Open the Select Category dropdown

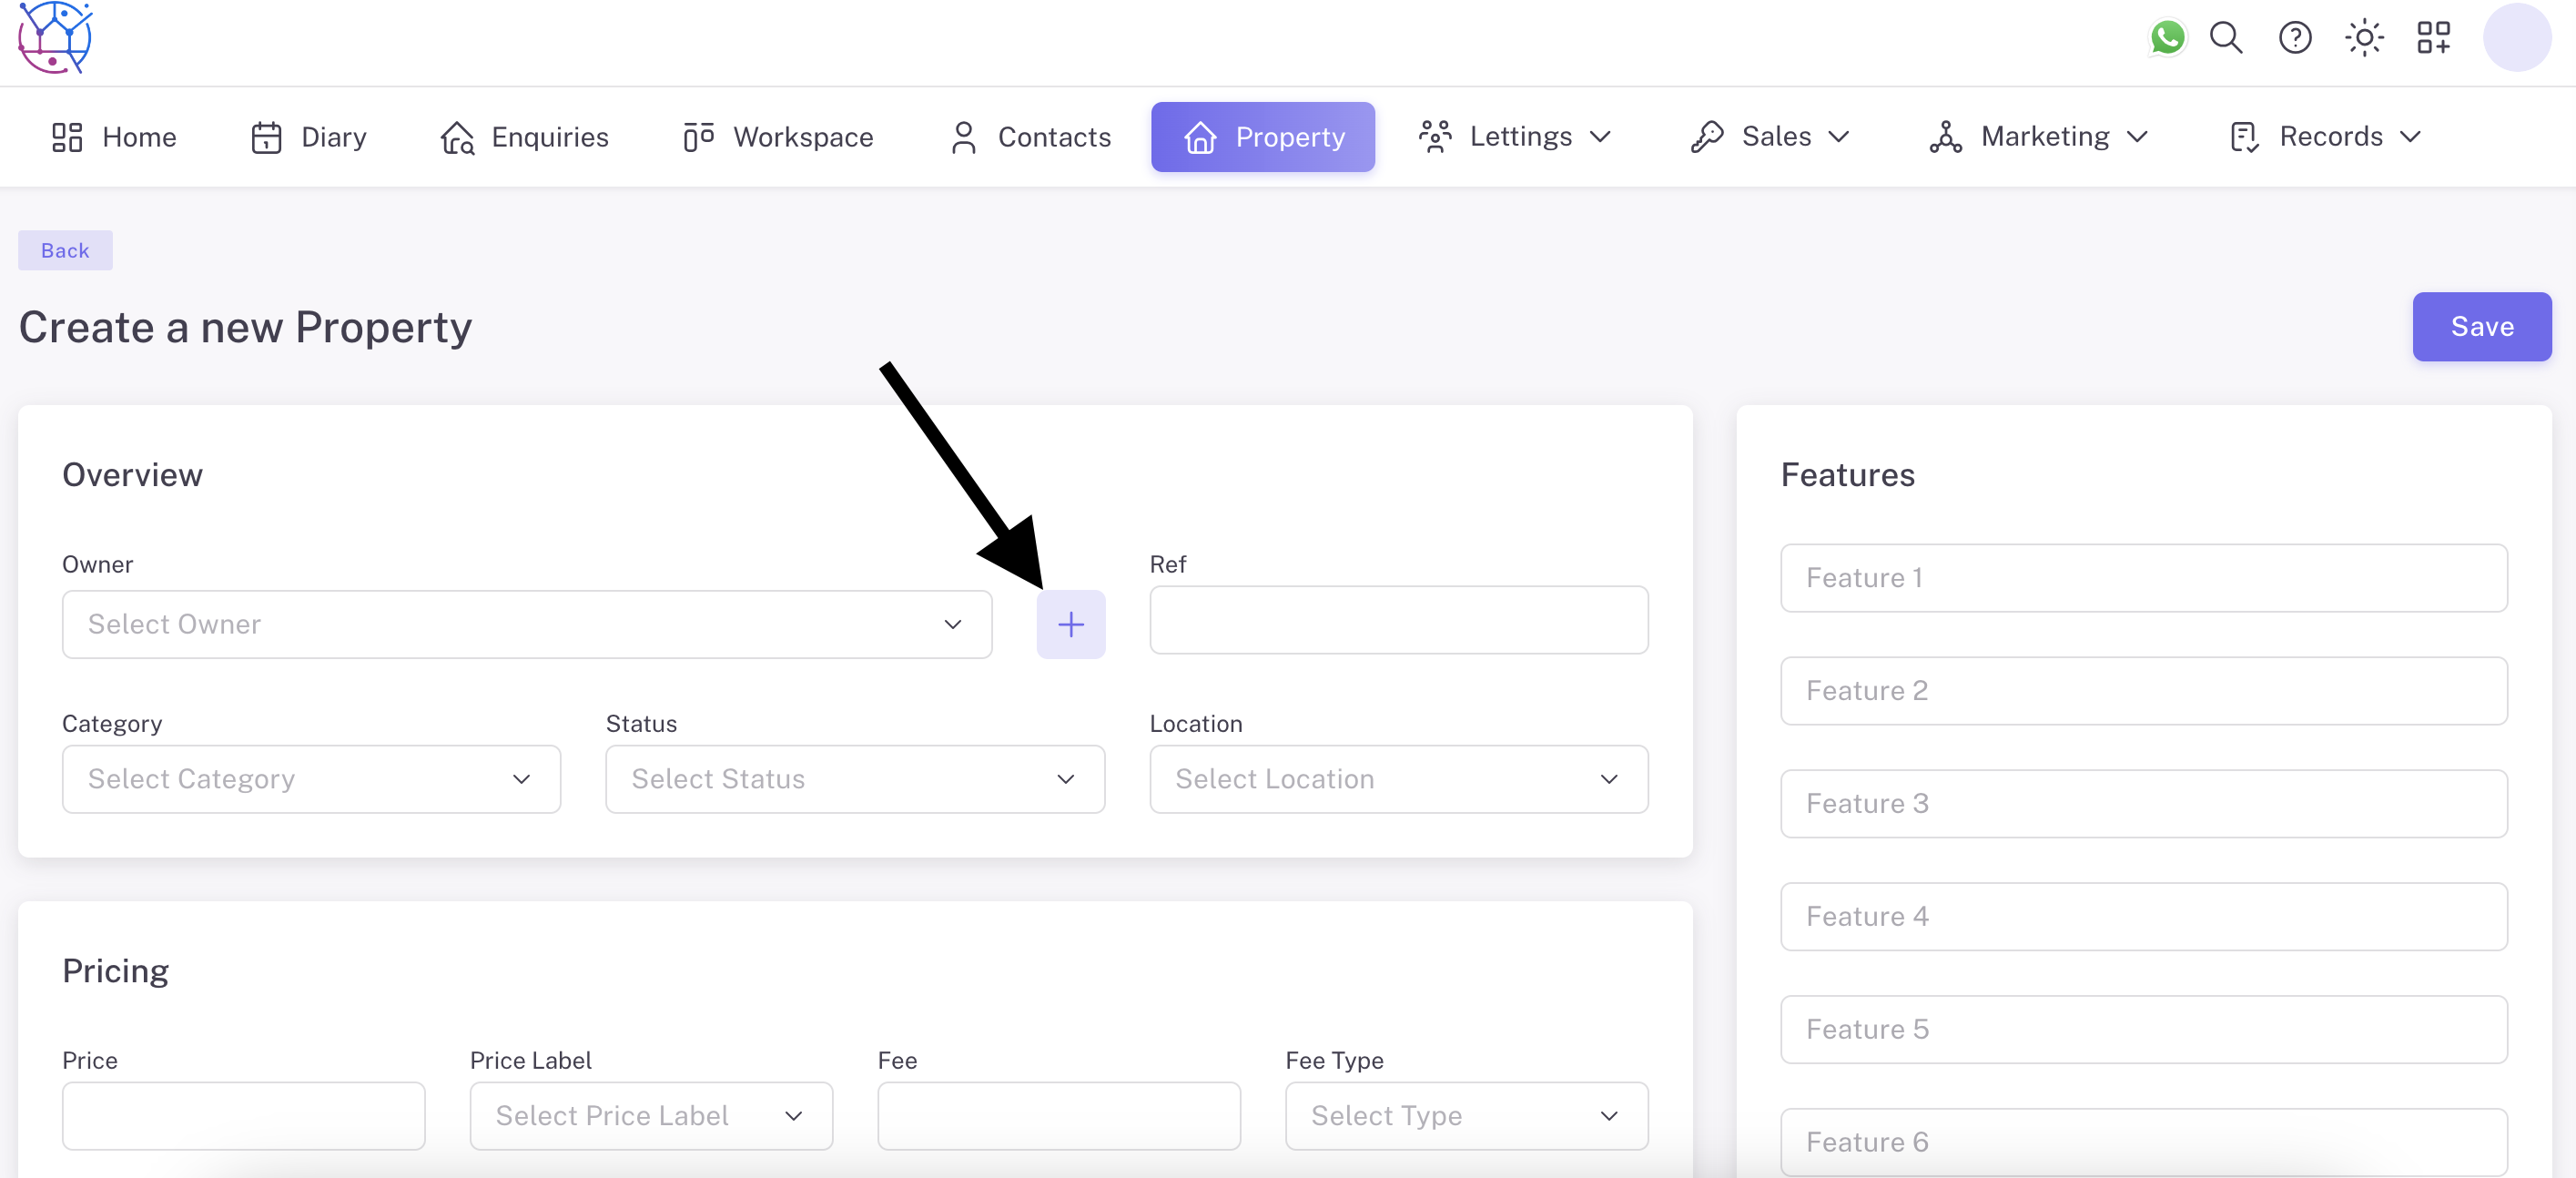pyautogui.click(x=311, y=779)
